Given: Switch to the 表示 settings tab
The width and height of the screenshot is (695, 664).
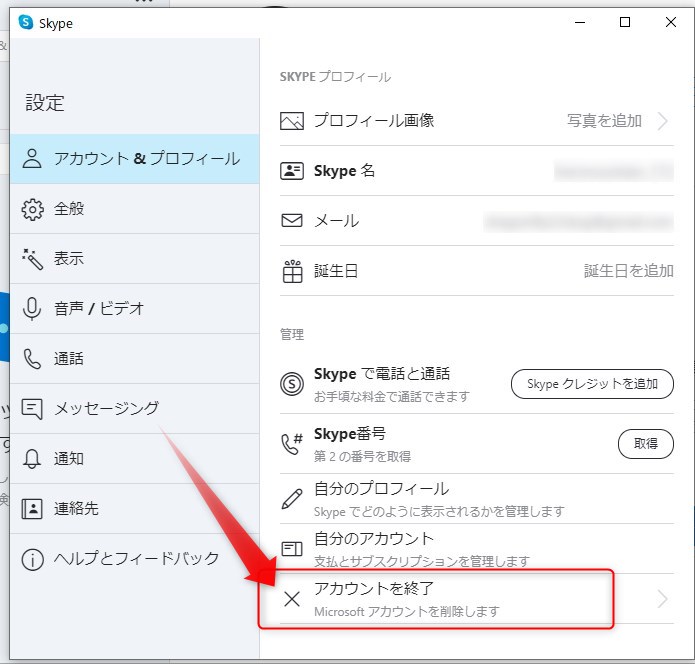Looking at the screenshot, I should coord(135,259).
